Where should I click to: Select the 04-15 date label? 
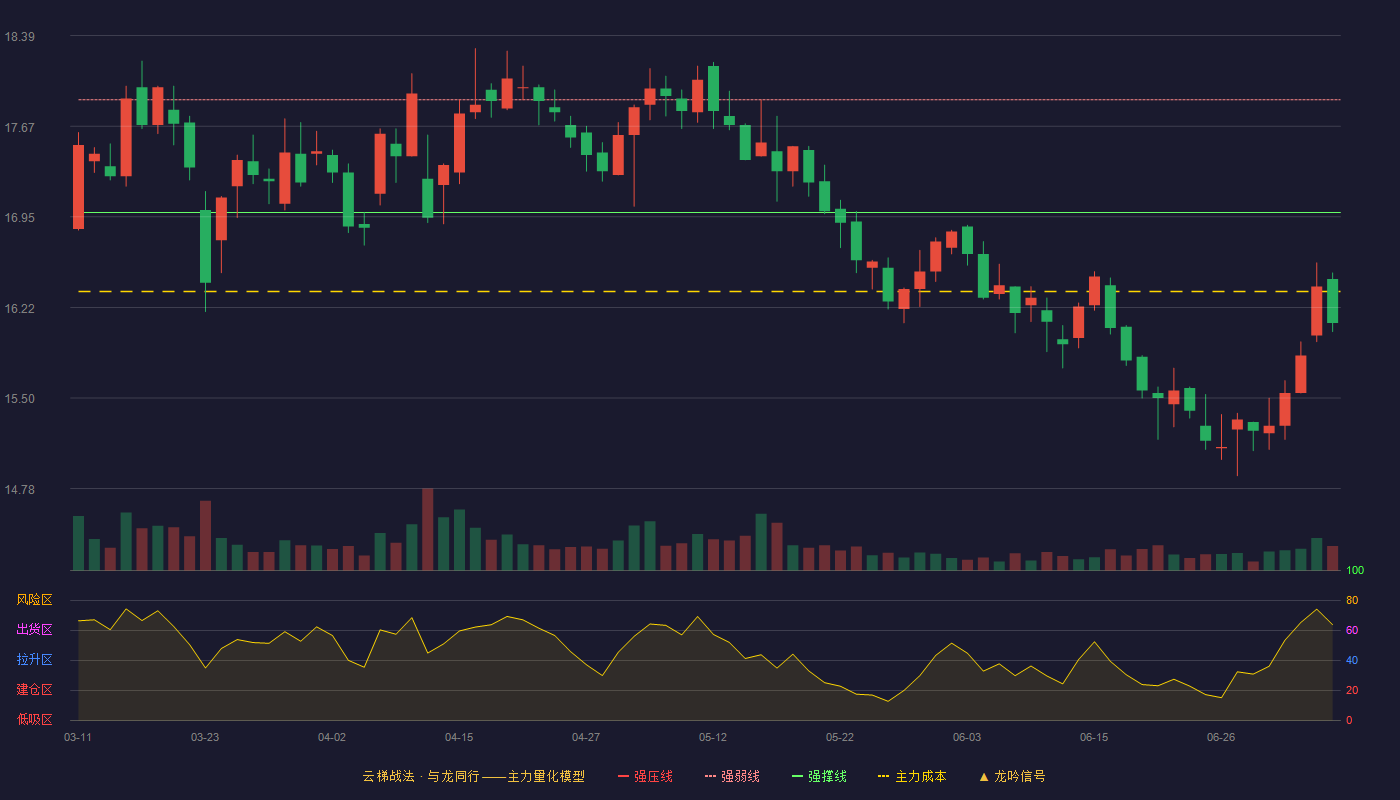(459, 737)
